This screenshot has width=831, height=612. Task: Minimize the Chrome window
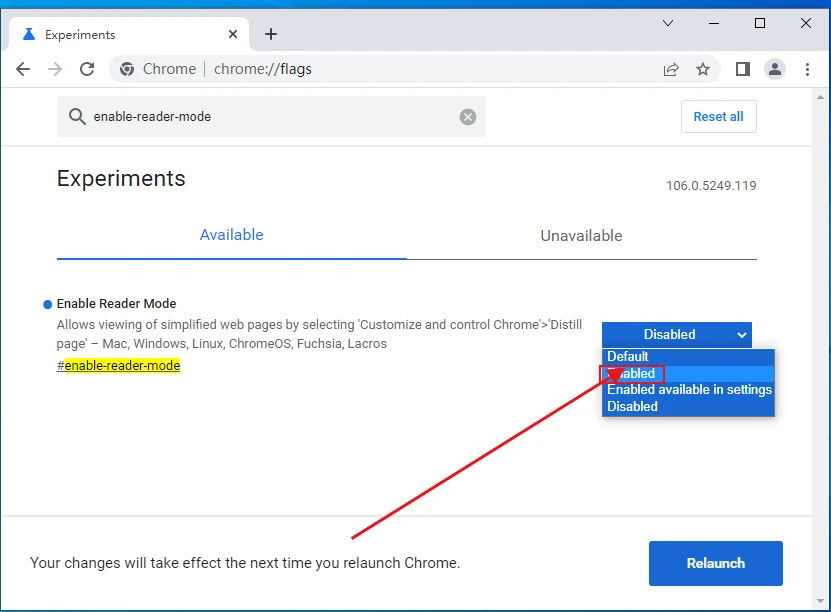coord(714,23)
